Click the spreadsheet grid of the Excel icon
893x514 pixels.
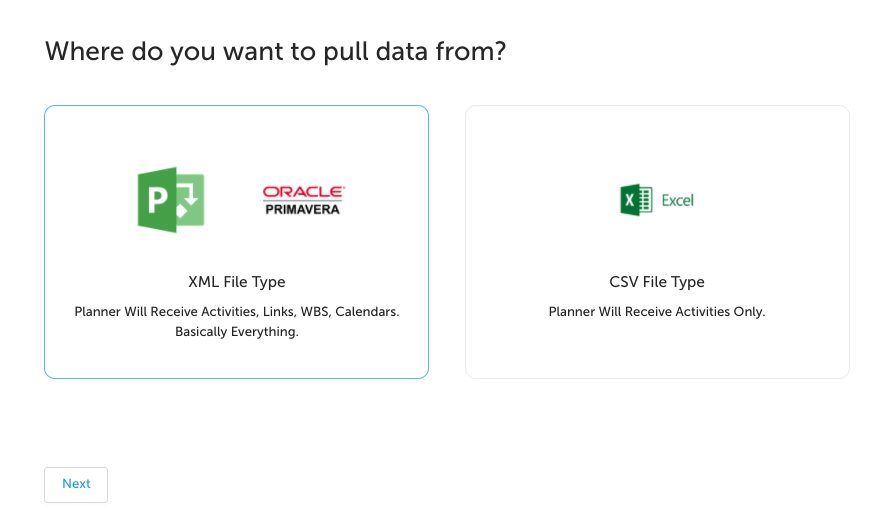coord(646,200)
